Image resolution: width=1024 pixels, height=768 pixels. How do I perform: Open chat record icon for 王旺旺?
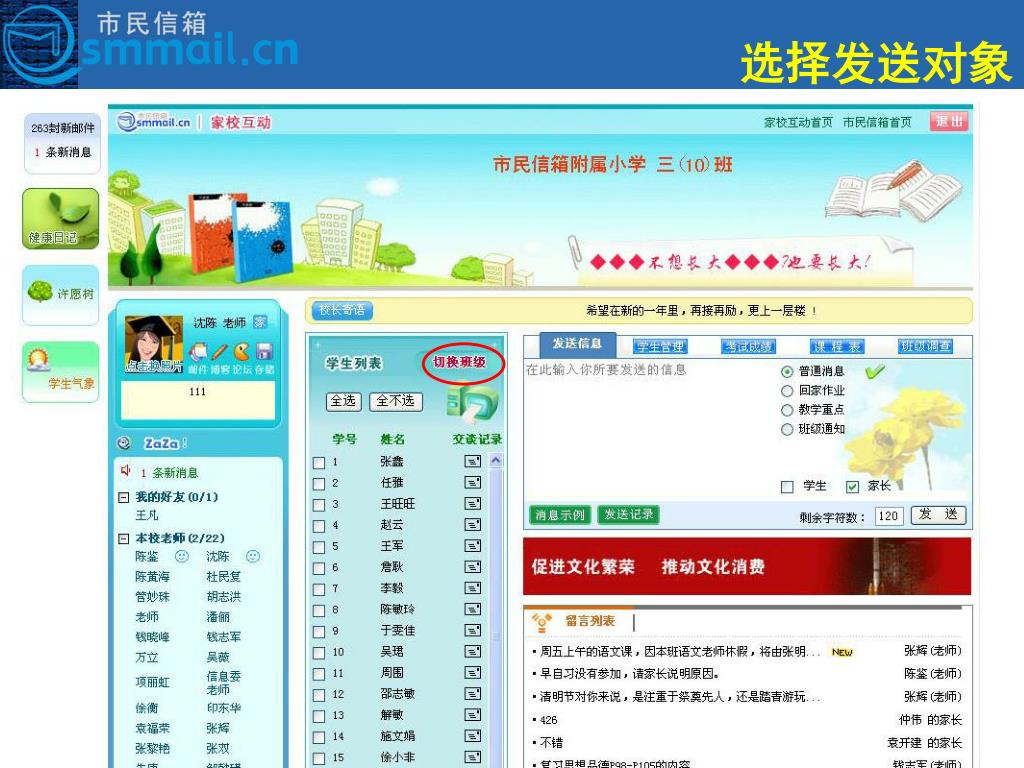tap(472, 504)
